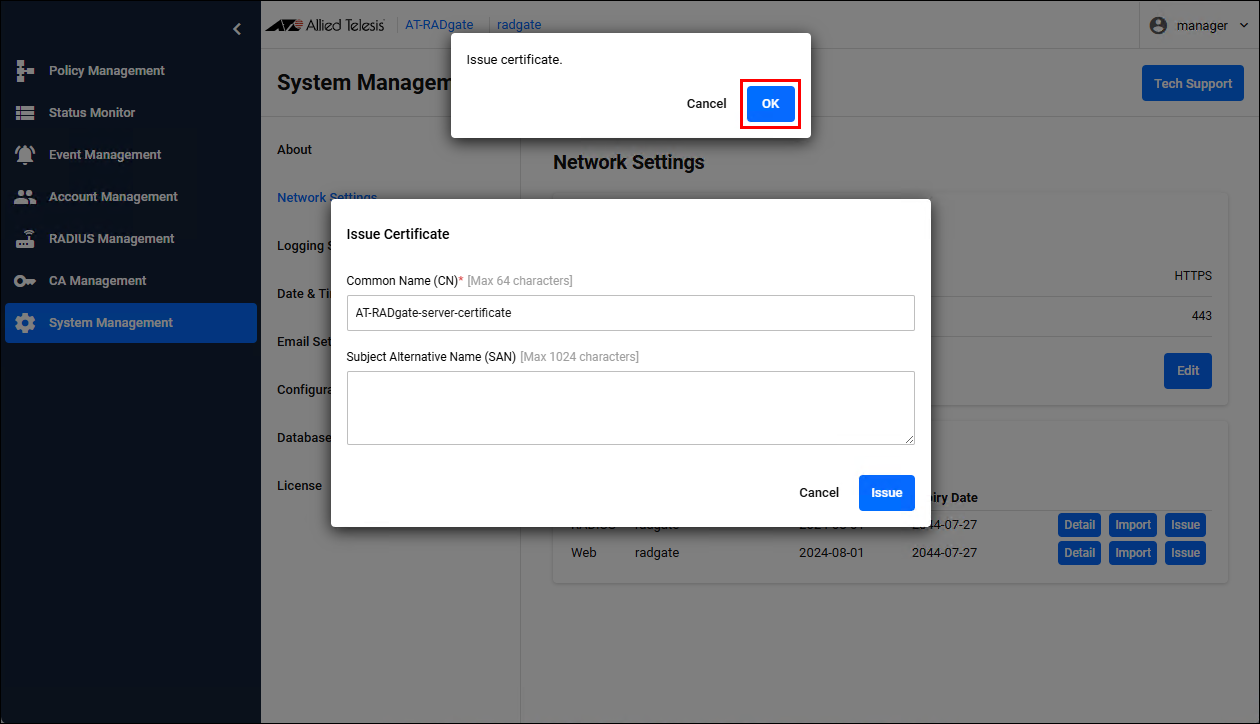Click the Status Monitor list icon
This screenshot has width=1260, height=724.
click(x=25, y=113)
